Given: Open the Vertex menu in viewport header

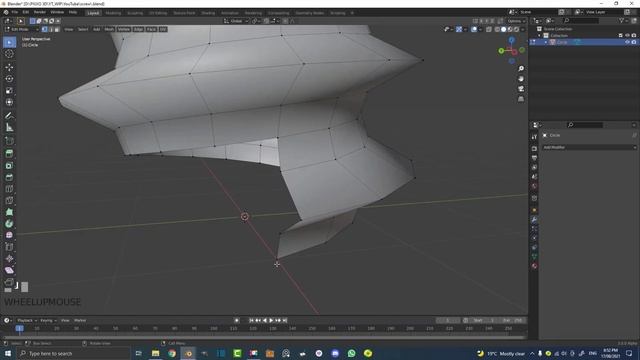Looking at the screenshot, I should point(124,29).
